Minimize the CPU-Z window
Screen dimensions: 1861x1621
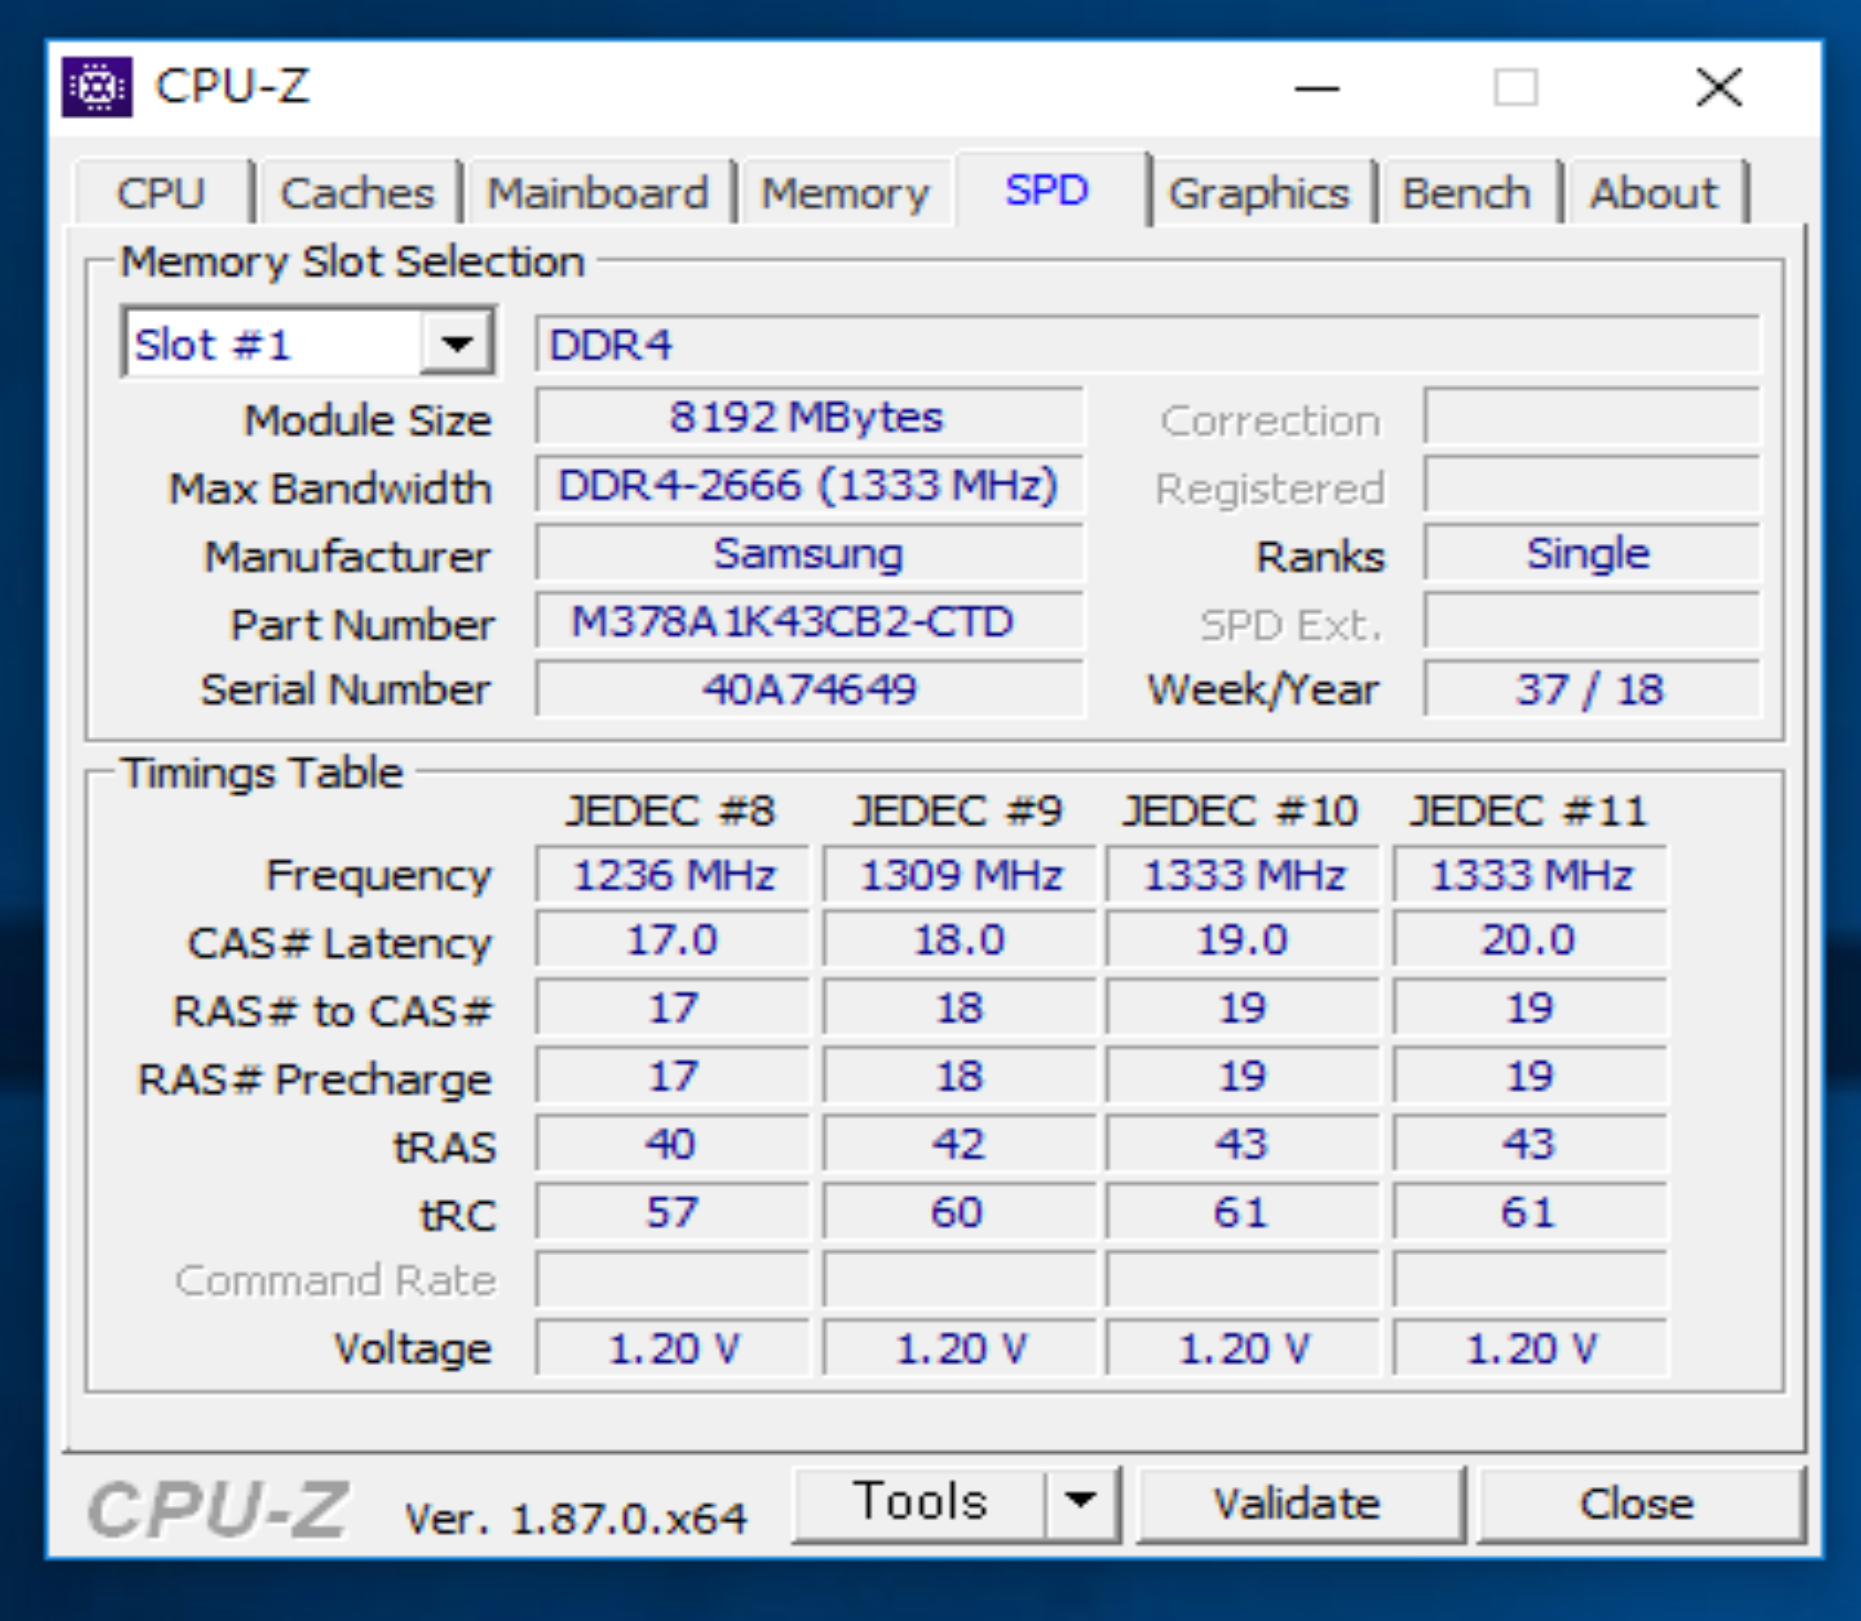1316,88
